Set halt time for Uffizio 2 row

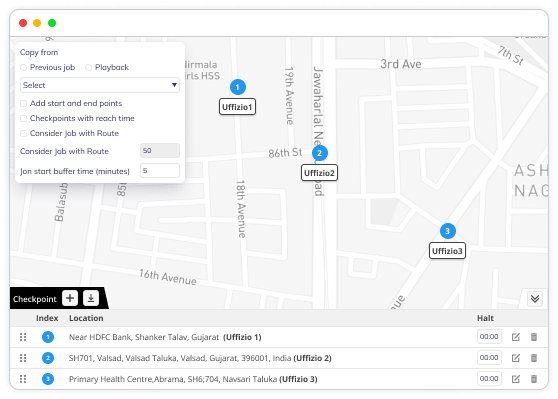pos(489,358)
